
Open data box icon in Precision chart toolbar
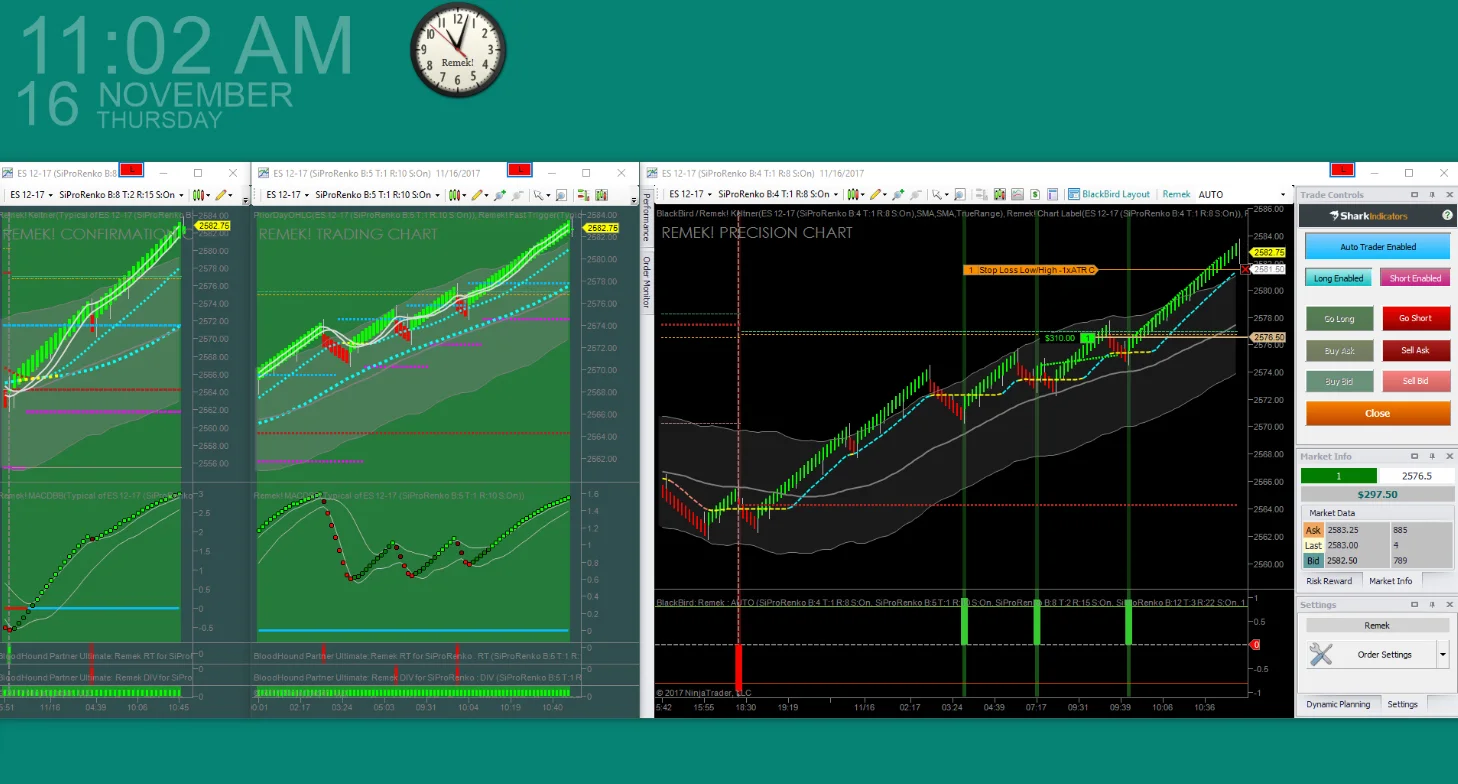(x=982, y=195)
